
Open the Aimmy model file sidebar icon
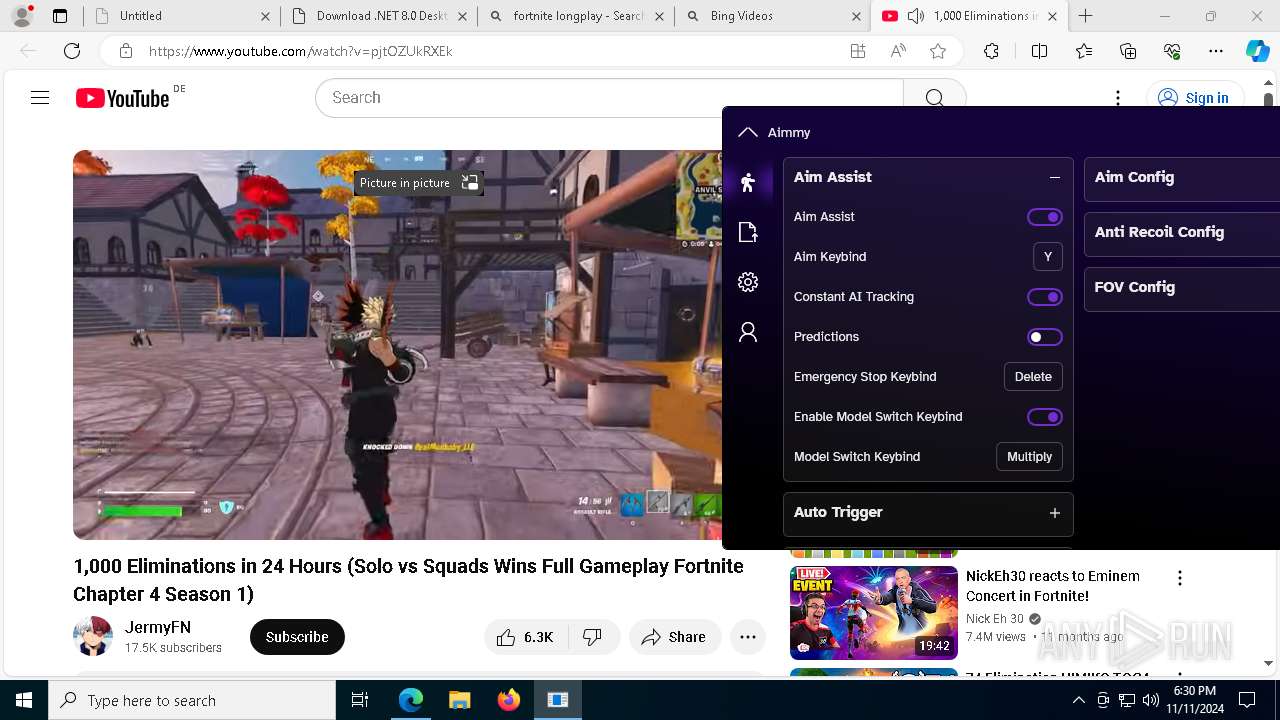748,232
